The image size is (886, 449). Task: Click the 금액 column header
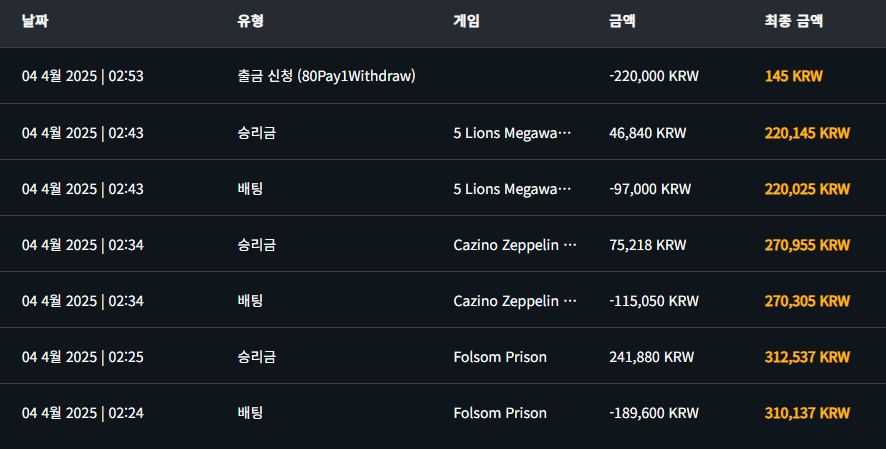[x=622, y=21]
